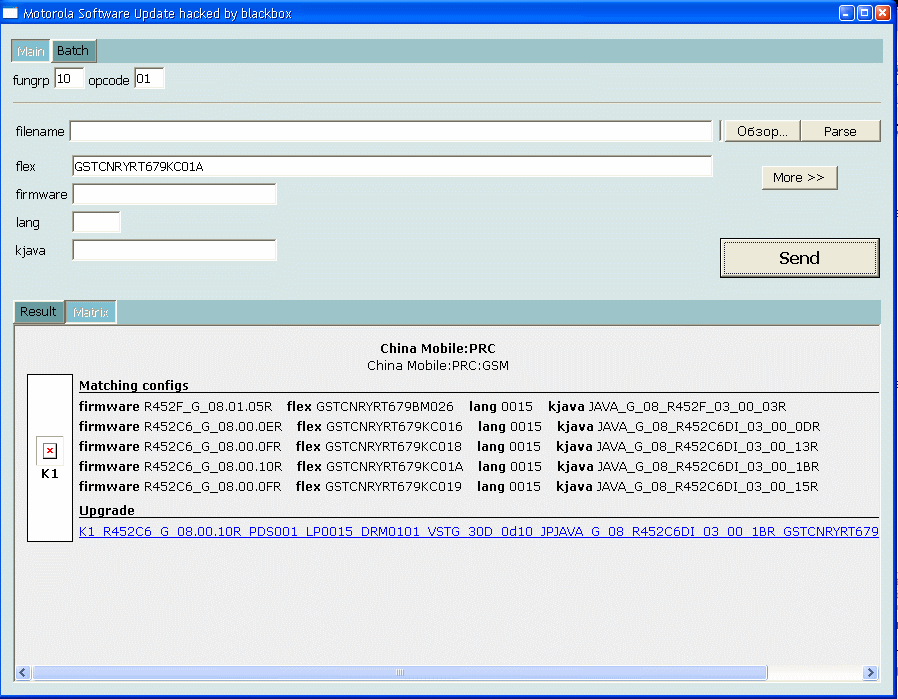
Task: Click the scrollbar's left arrow
Action: [23, 673]
